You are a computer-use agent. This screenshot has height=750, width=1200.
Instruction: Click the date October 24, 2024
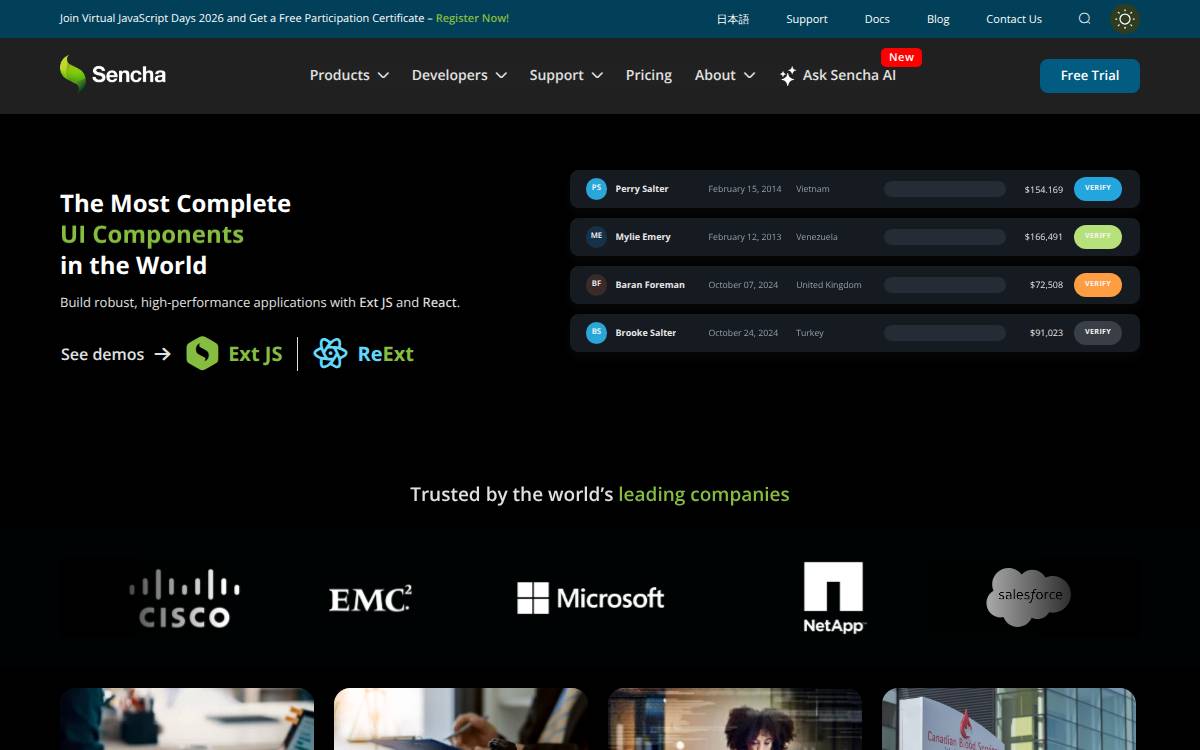pos(743,333)
